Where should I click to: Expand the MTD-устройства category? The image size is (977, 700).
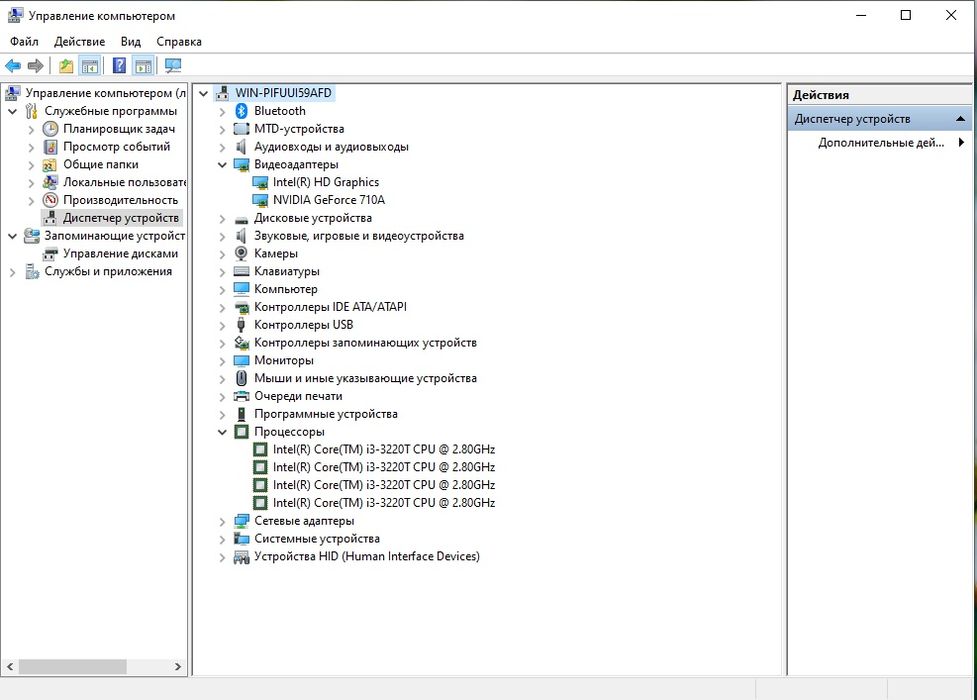pos(222,130)
